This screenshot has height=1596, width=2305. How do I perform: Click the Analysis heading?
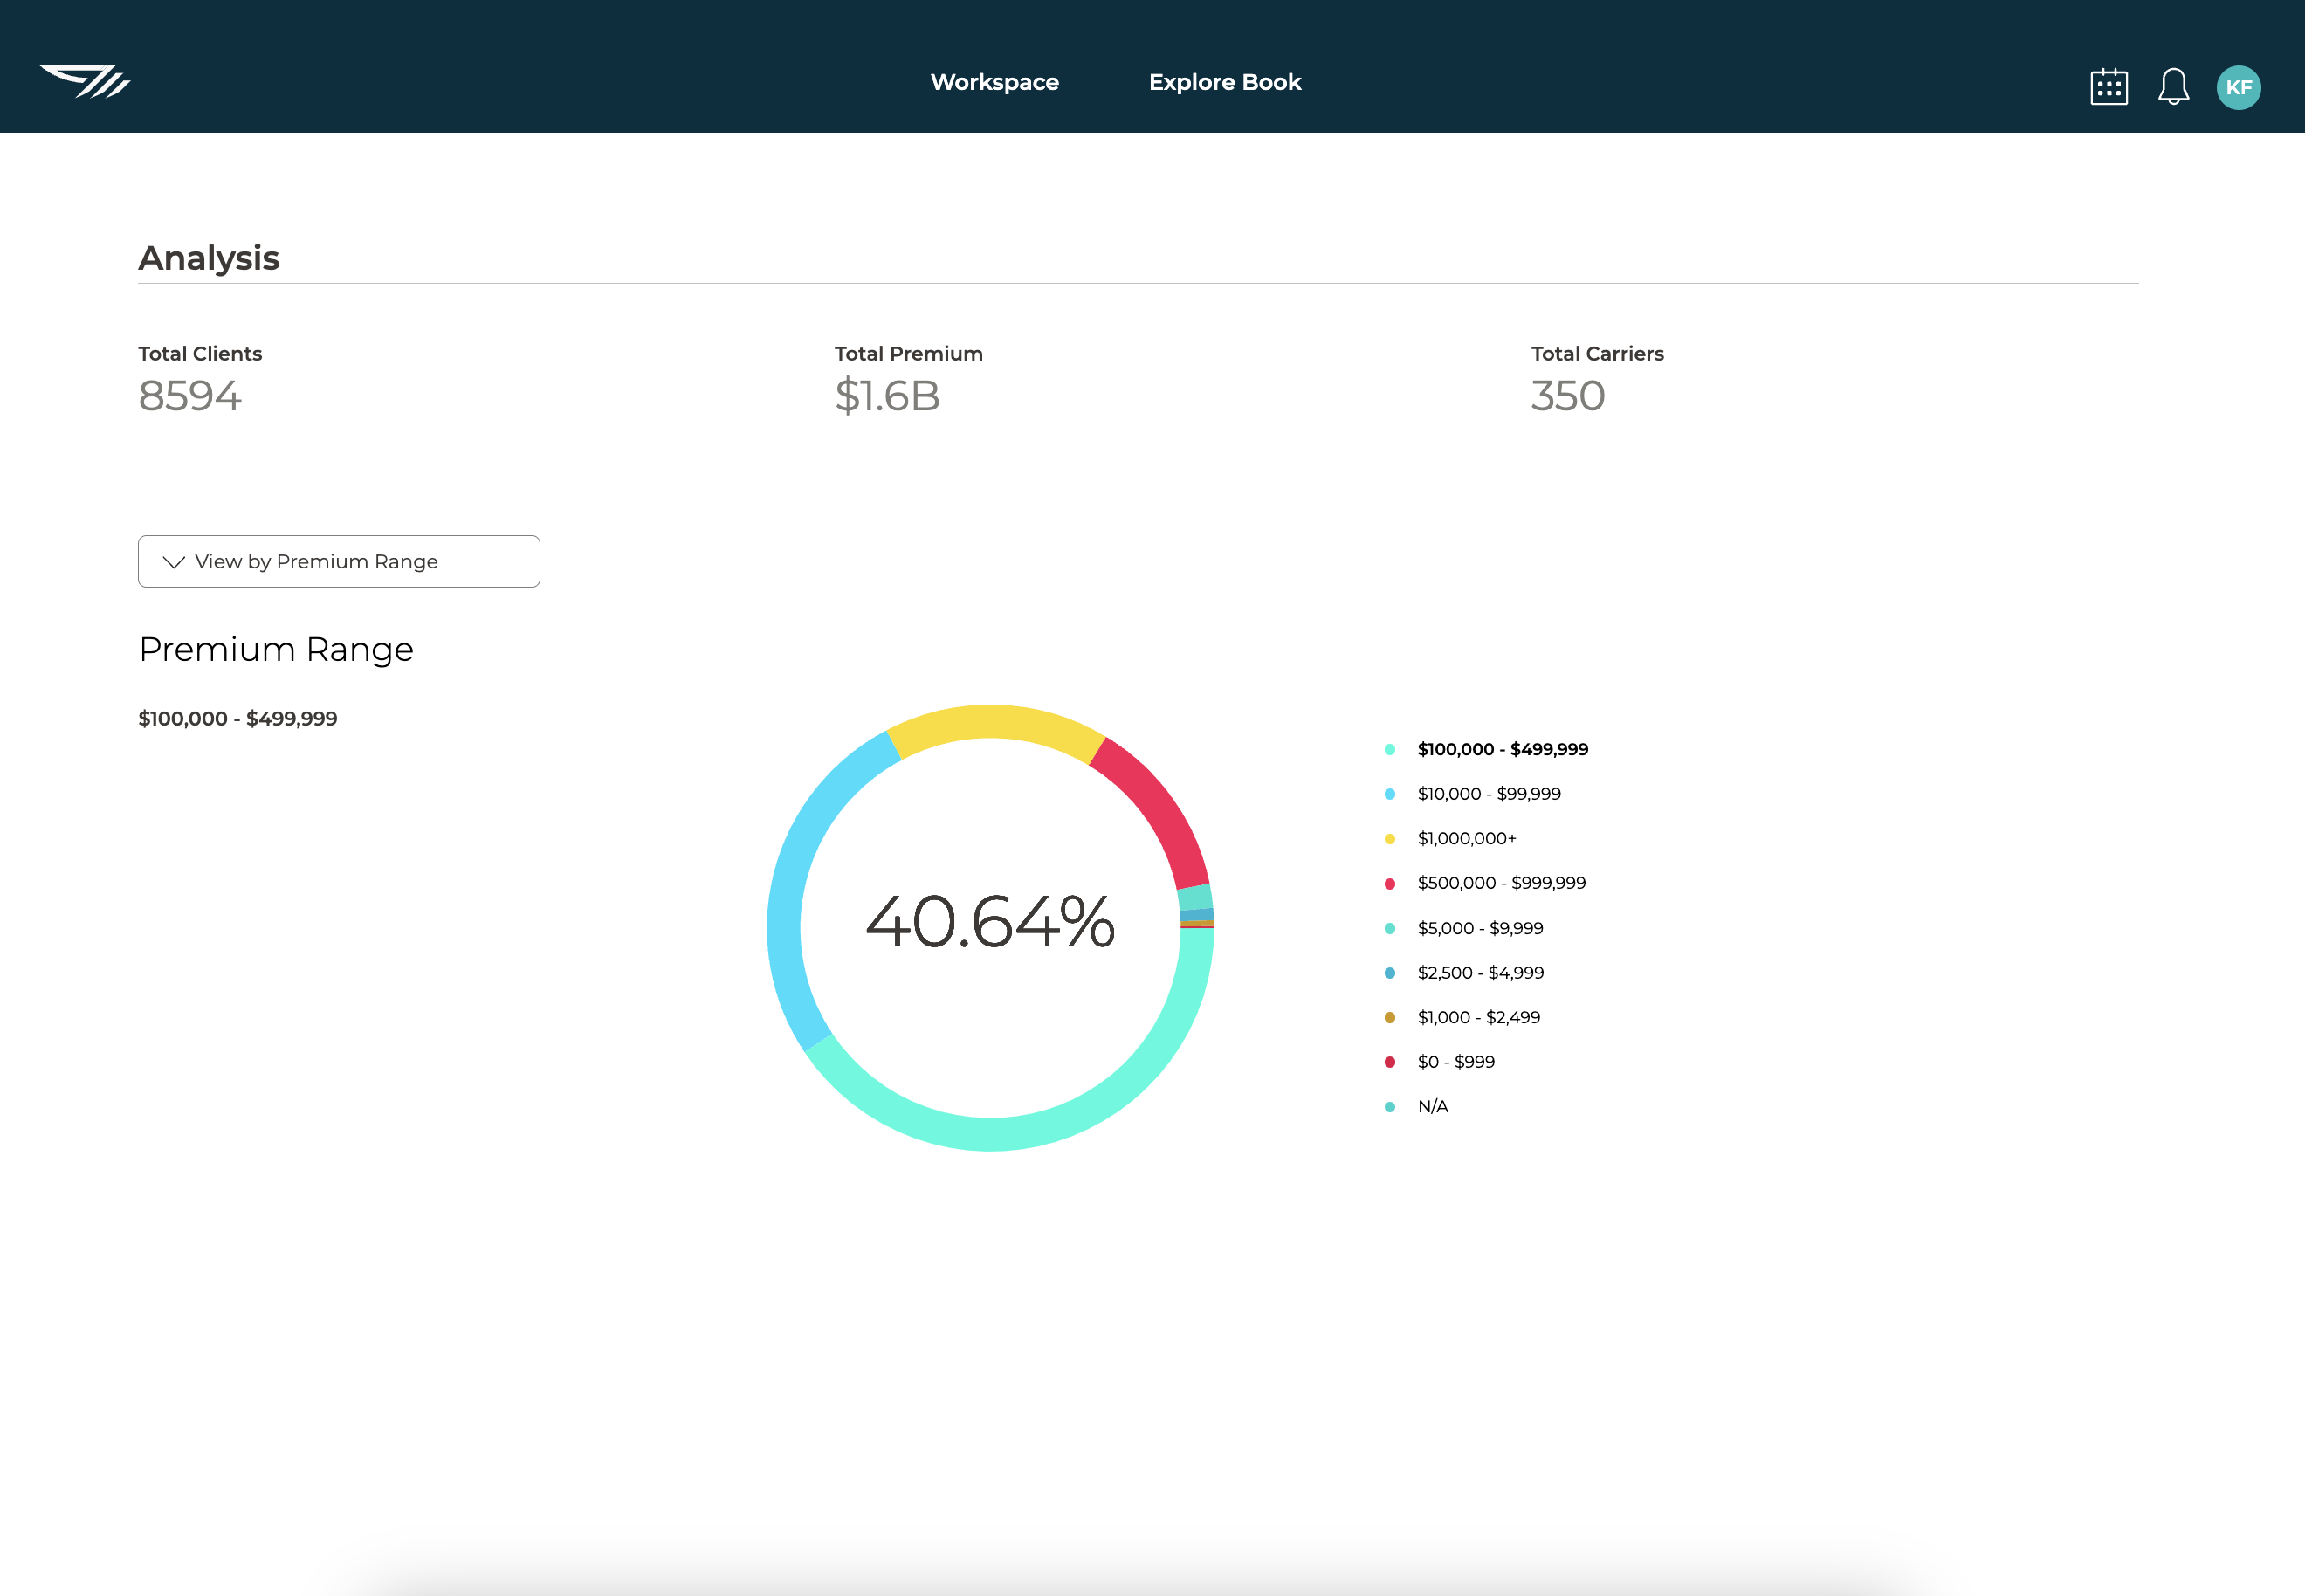[x=209, y=258]
